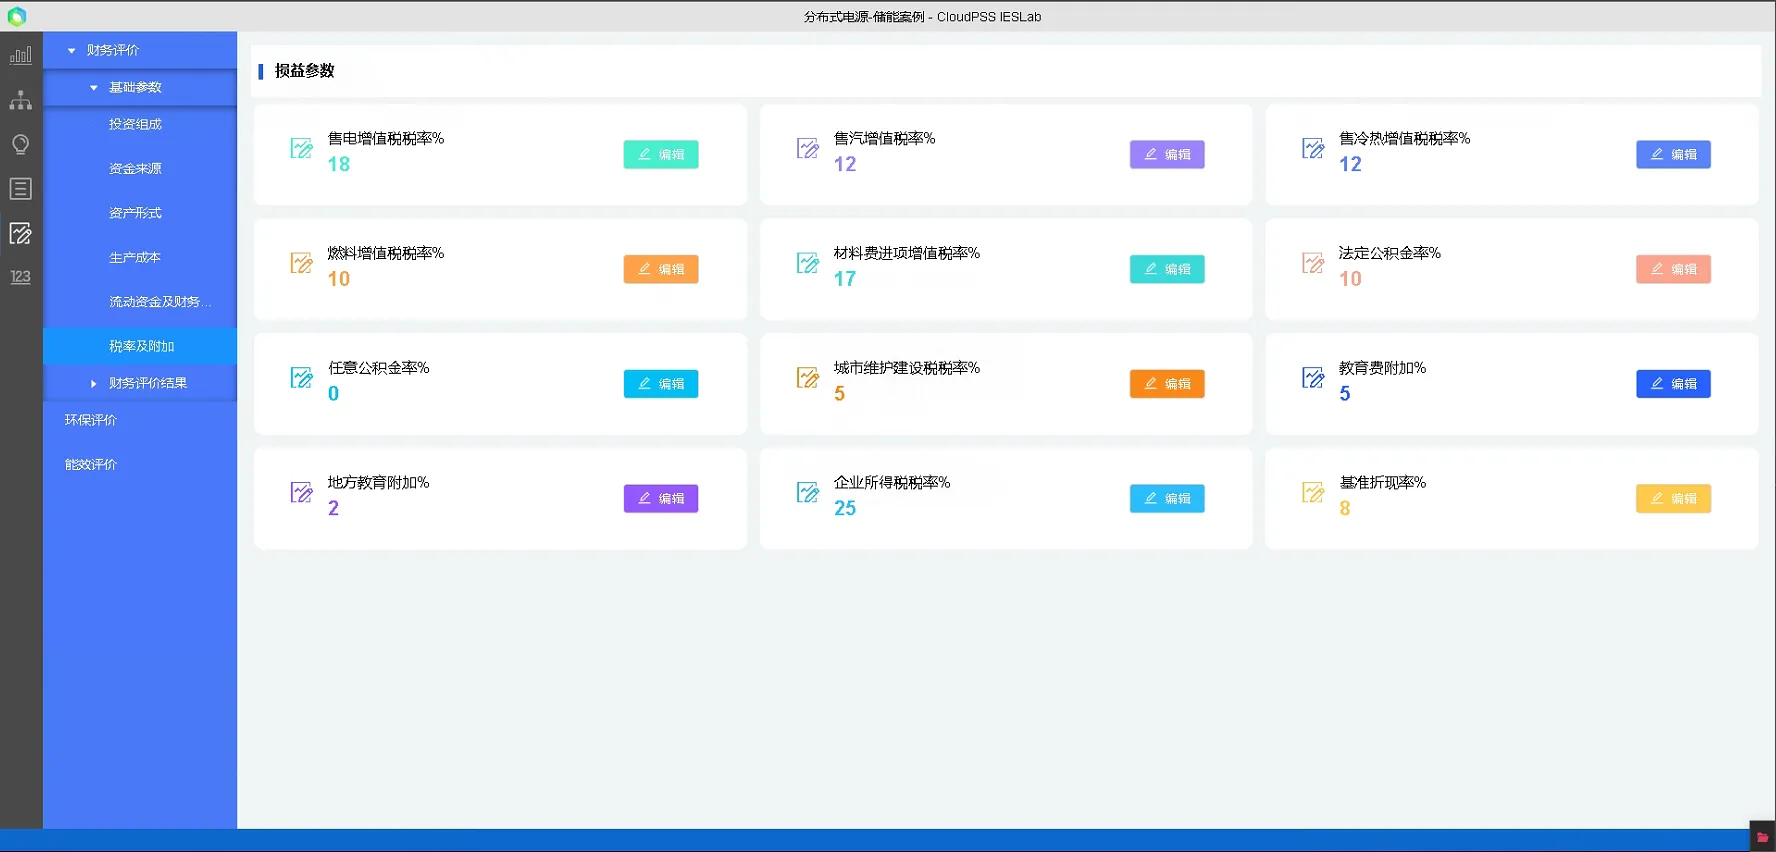Click the 城市维护建设税税率% card icon

pos(808,378)
